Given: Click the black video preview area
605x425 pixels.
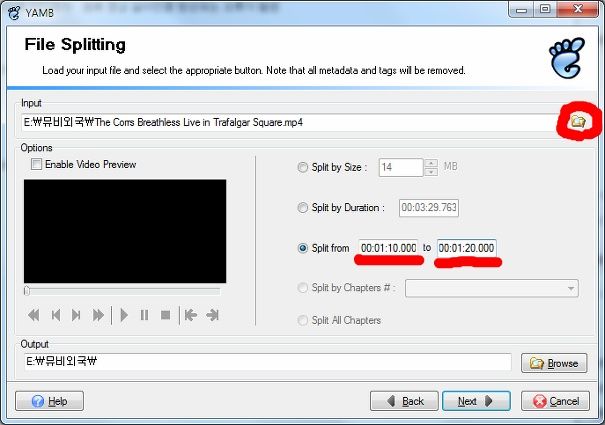Looking at the screenshot, I should [x=125, y=231].
